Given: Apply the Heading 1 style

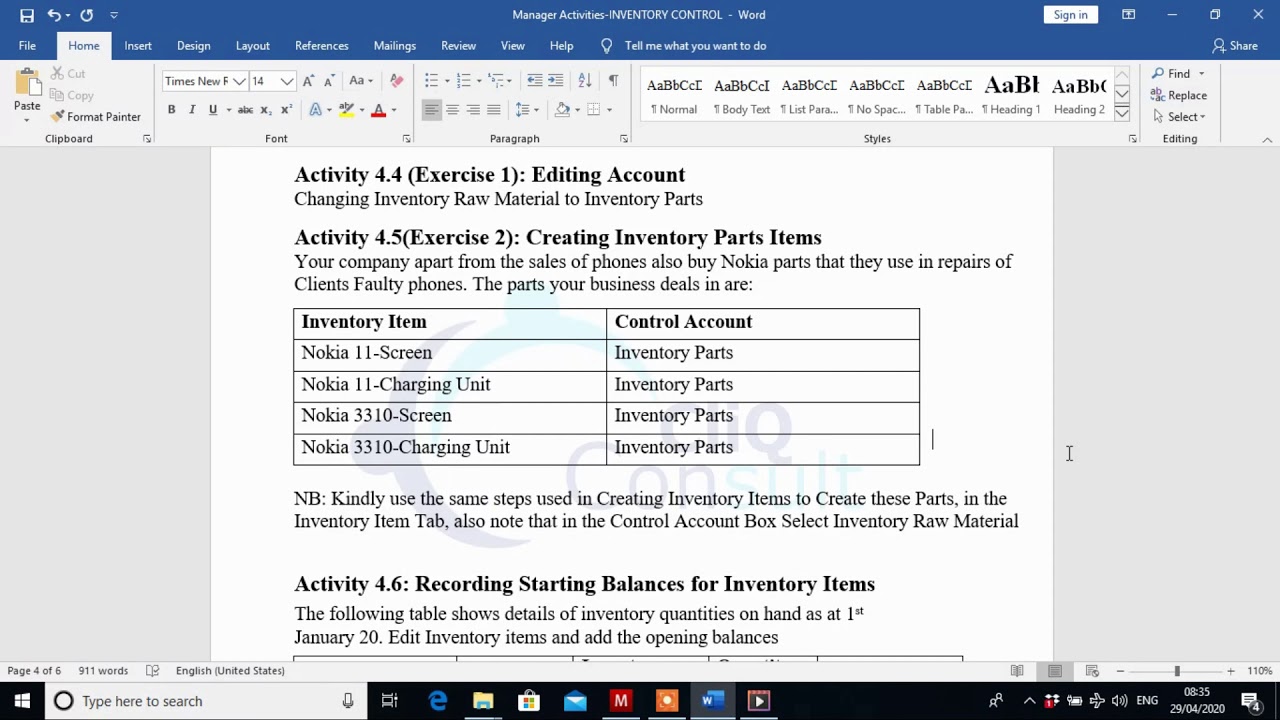Looking at the screenshot, I should point(1011,94).
